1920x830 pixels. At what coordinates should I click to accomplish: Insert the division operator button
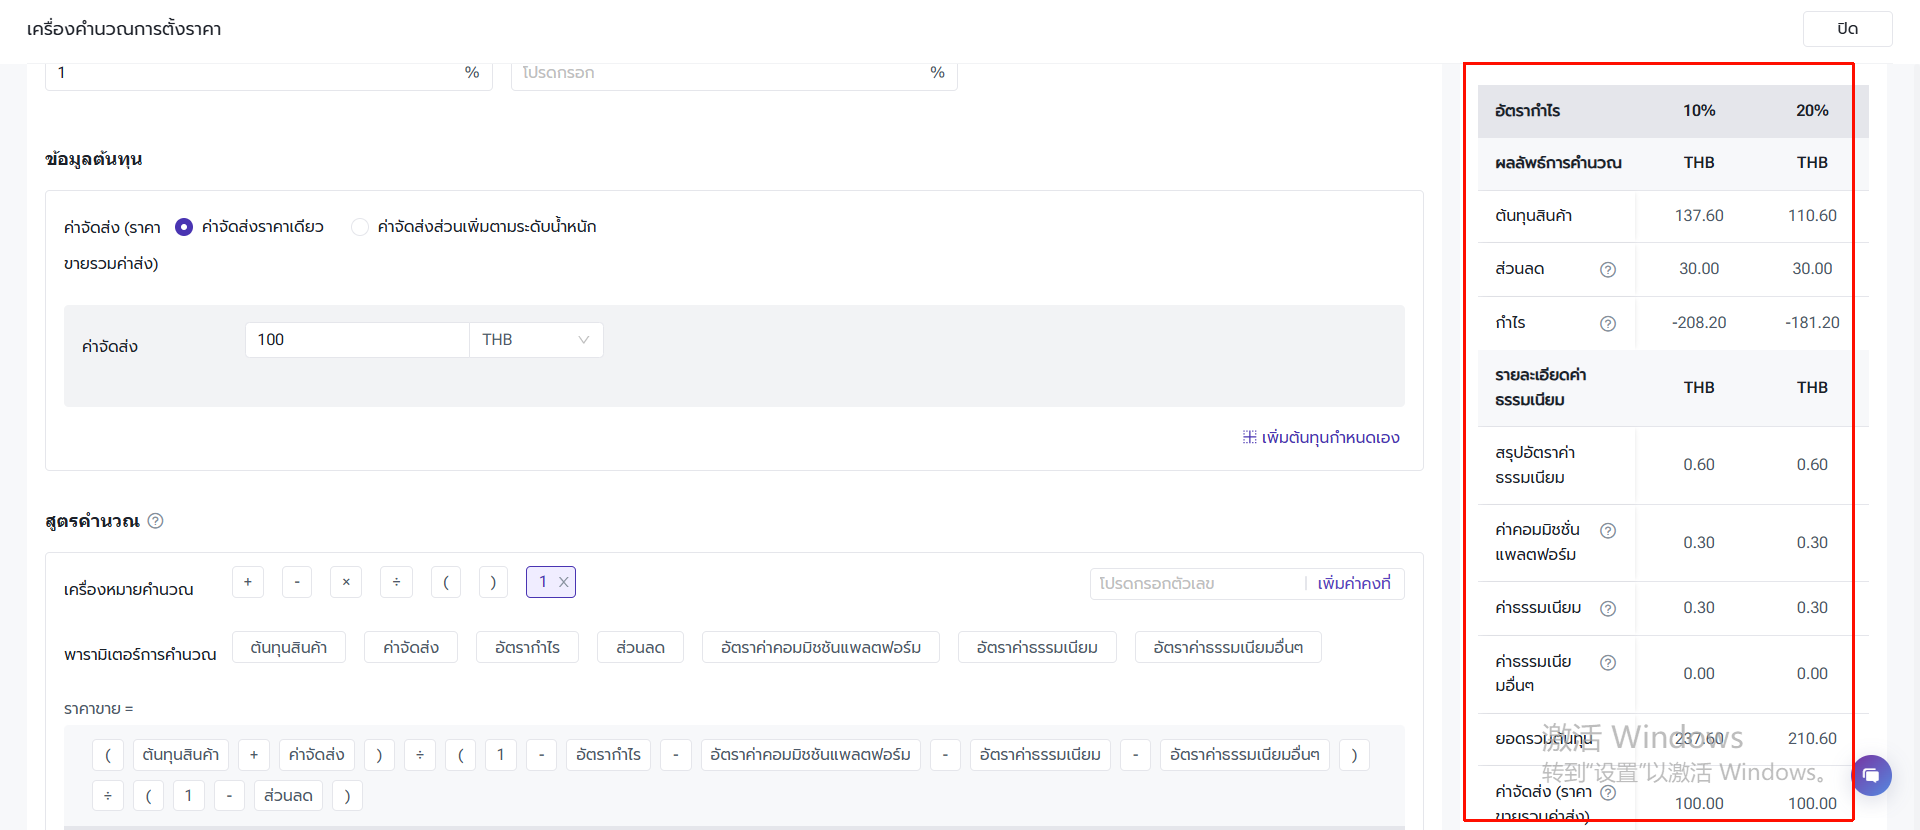point(396,582)
